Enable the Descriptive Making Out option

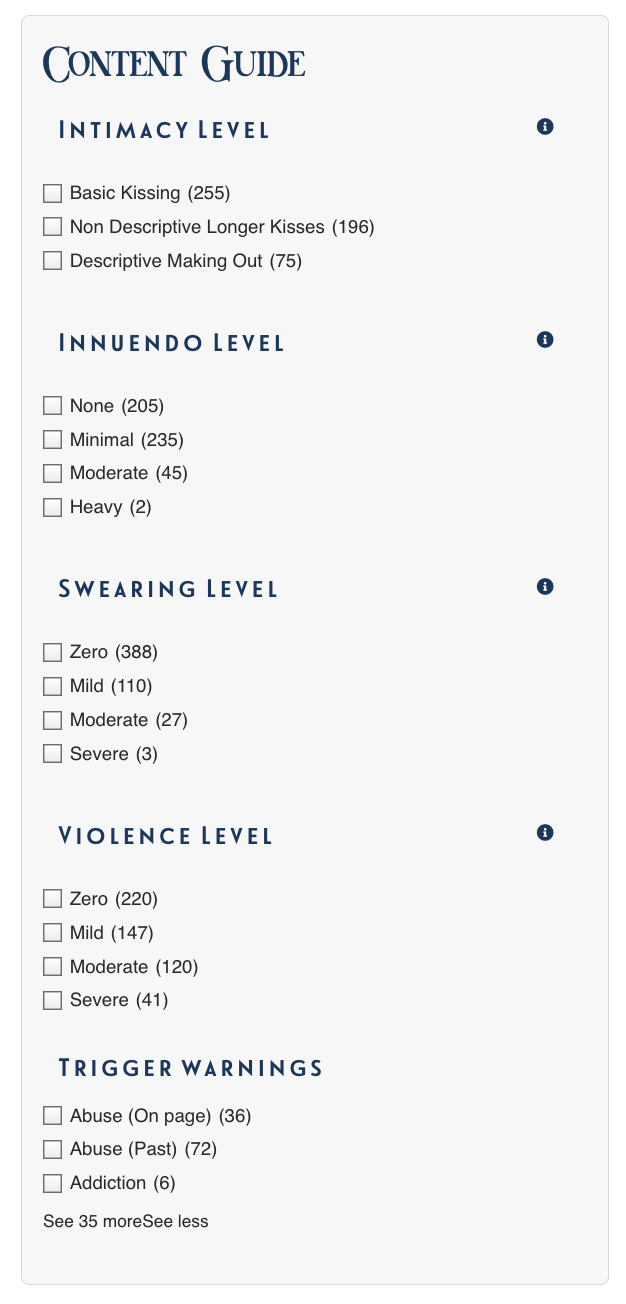click(x=53, y=261)
